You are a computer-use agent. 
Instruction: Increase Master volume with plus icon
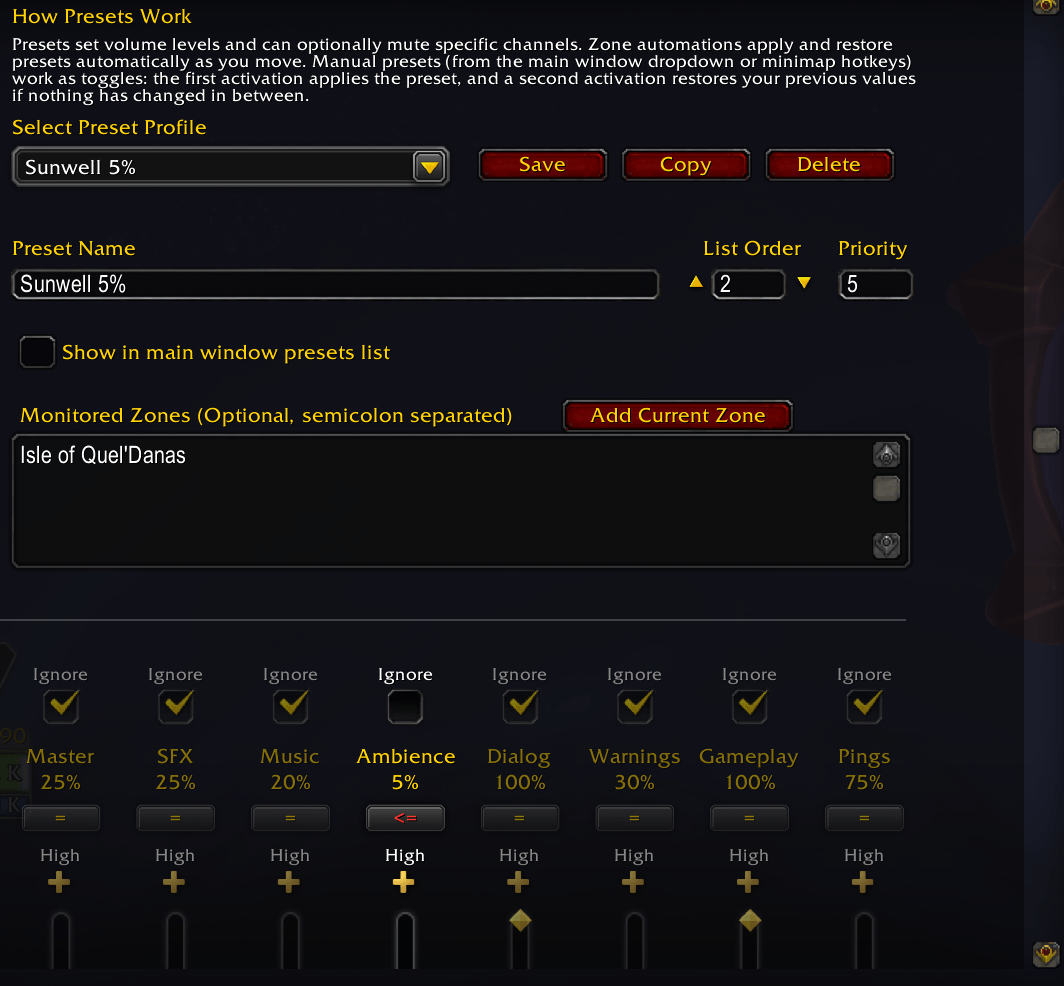pos(59,882)
